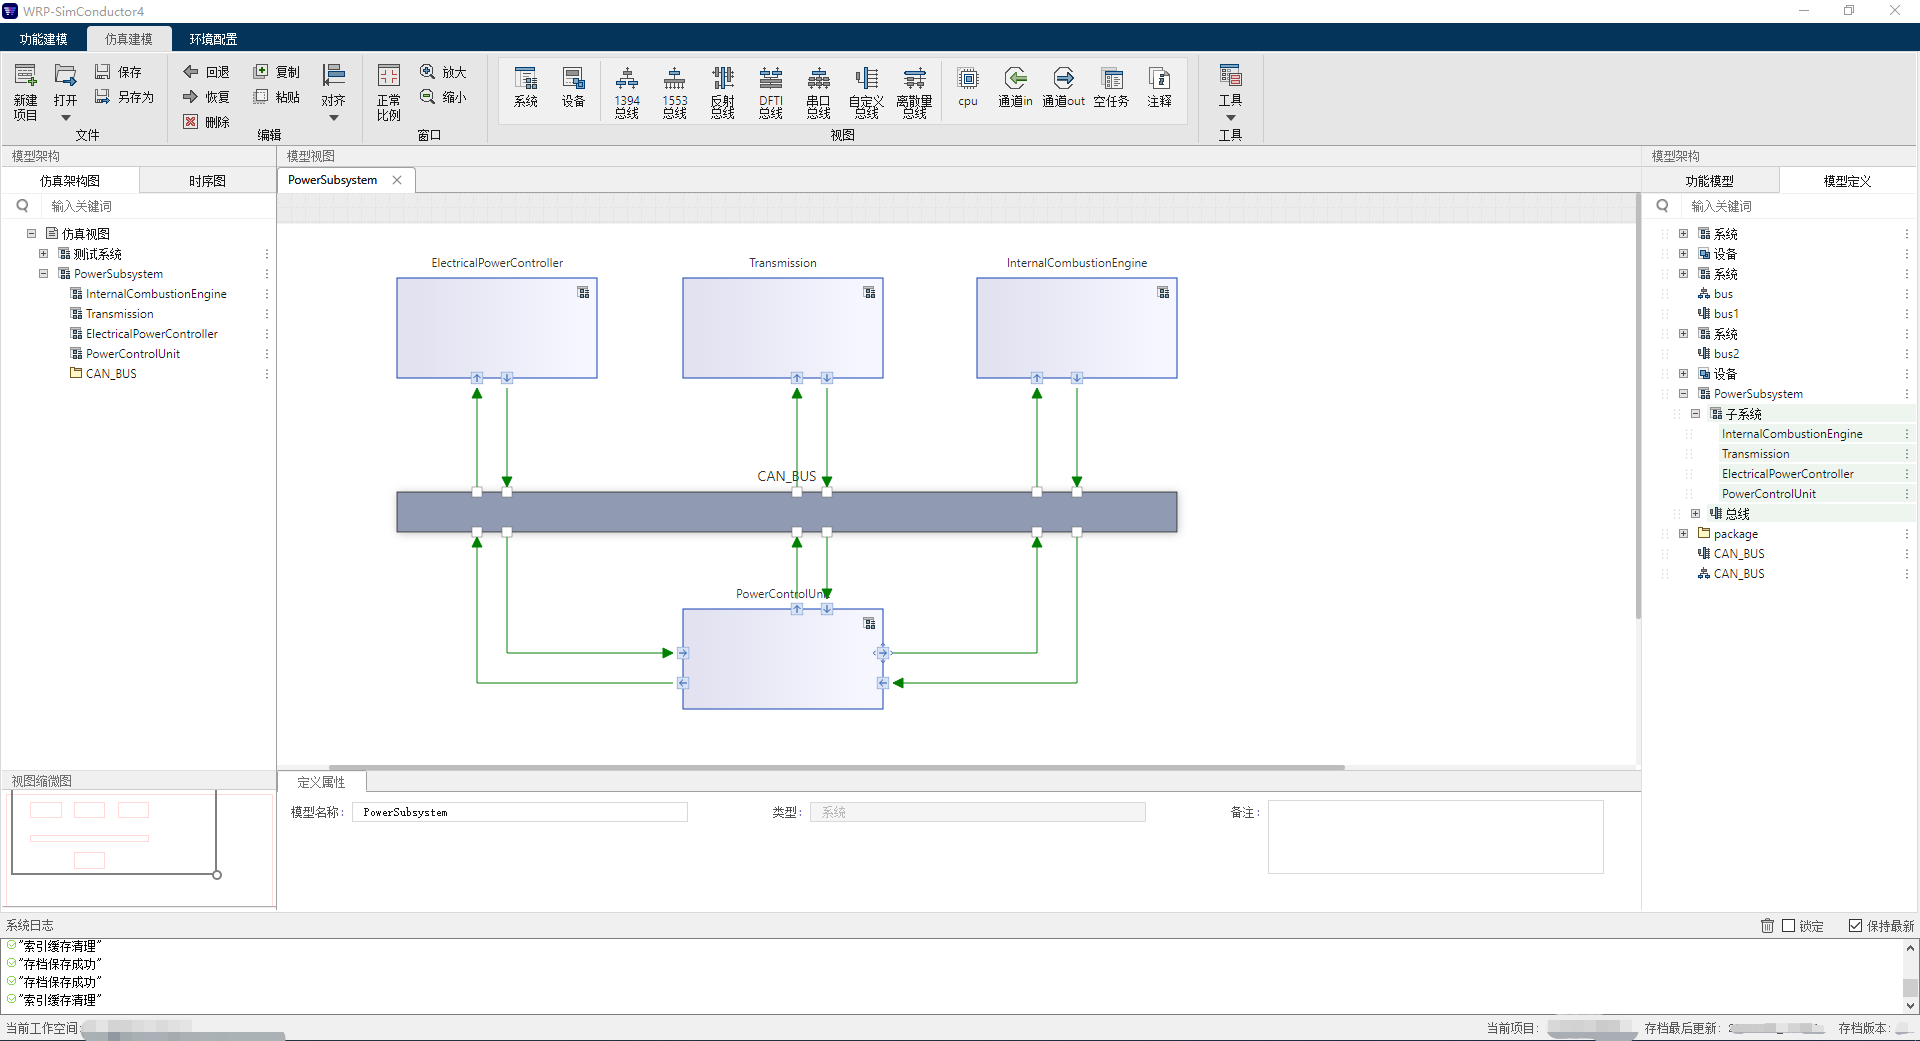Click the system log scroll-down arrow

(x=1910, y=1006)
